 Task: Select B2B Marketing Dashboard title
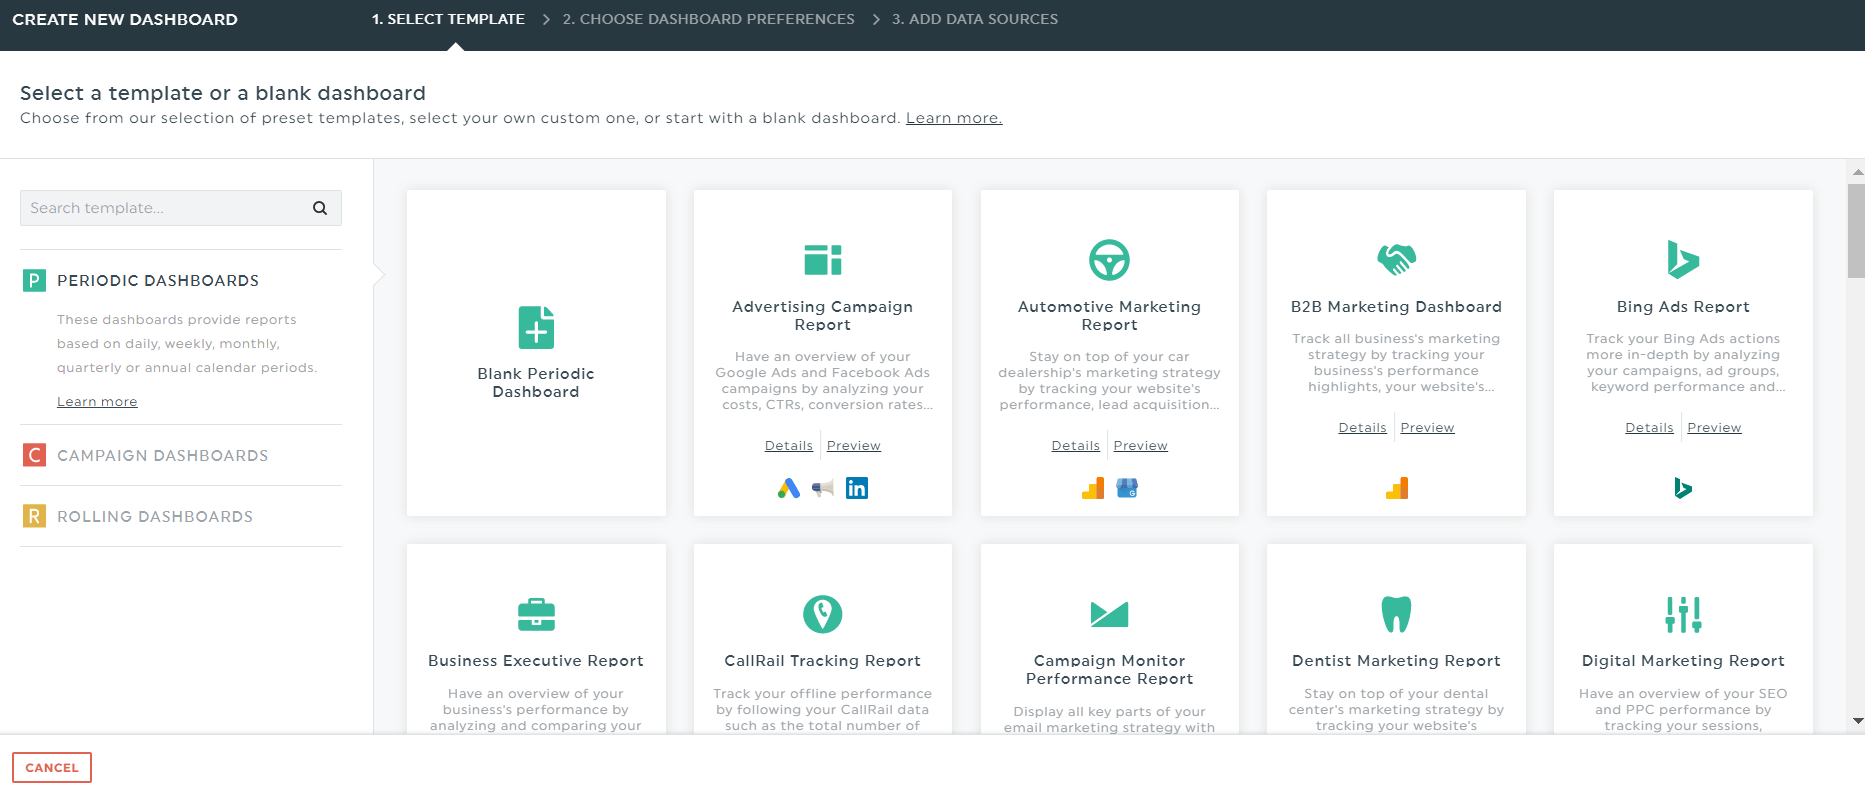(x=1396, y=307)
